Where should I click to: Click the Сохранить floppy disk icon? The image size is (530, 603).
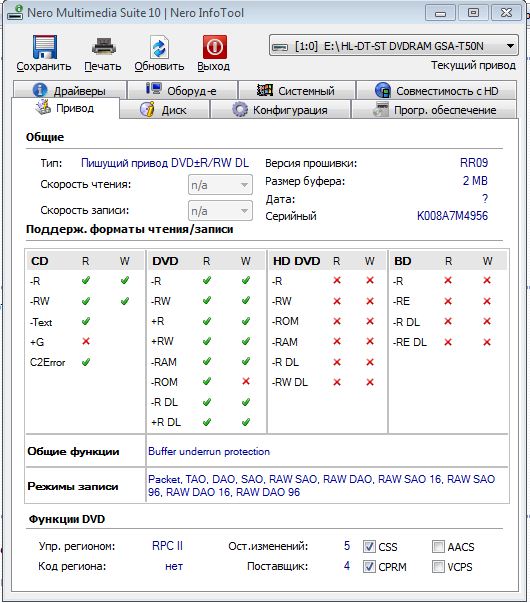[45, 47]
